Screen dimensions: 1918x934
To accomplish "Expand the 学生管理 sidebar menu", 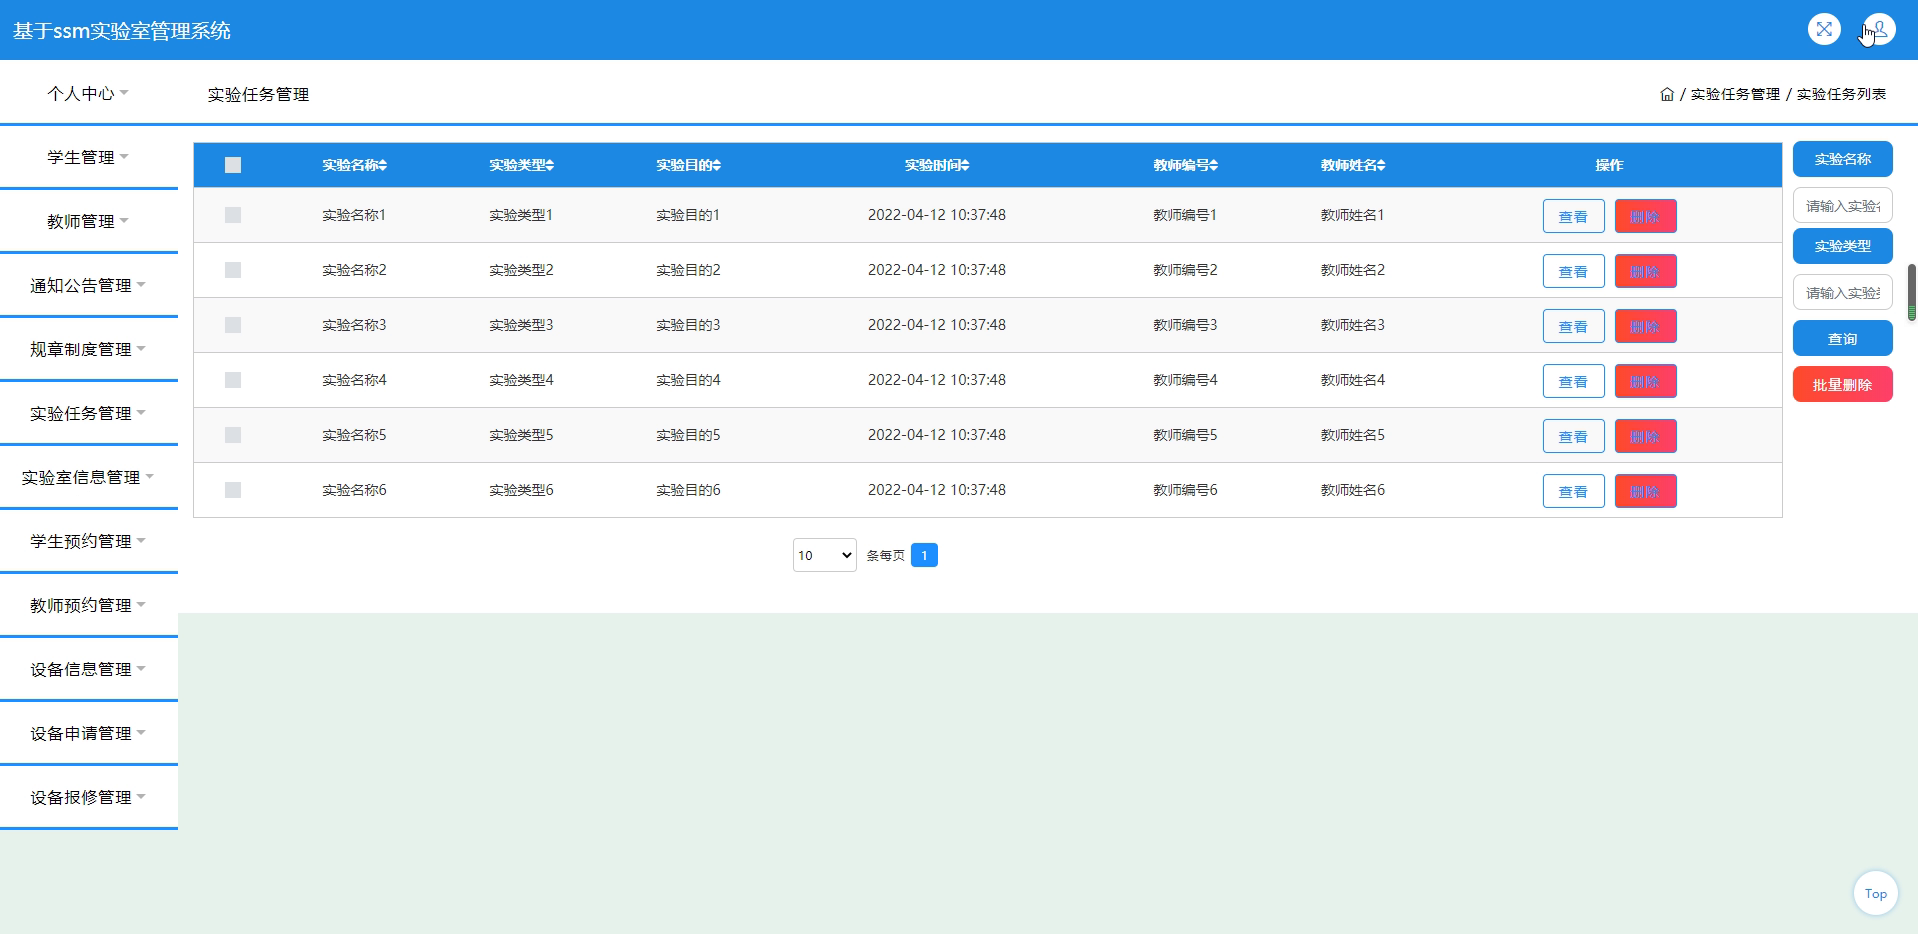I will pyautogui.click(x=88, y=157).
